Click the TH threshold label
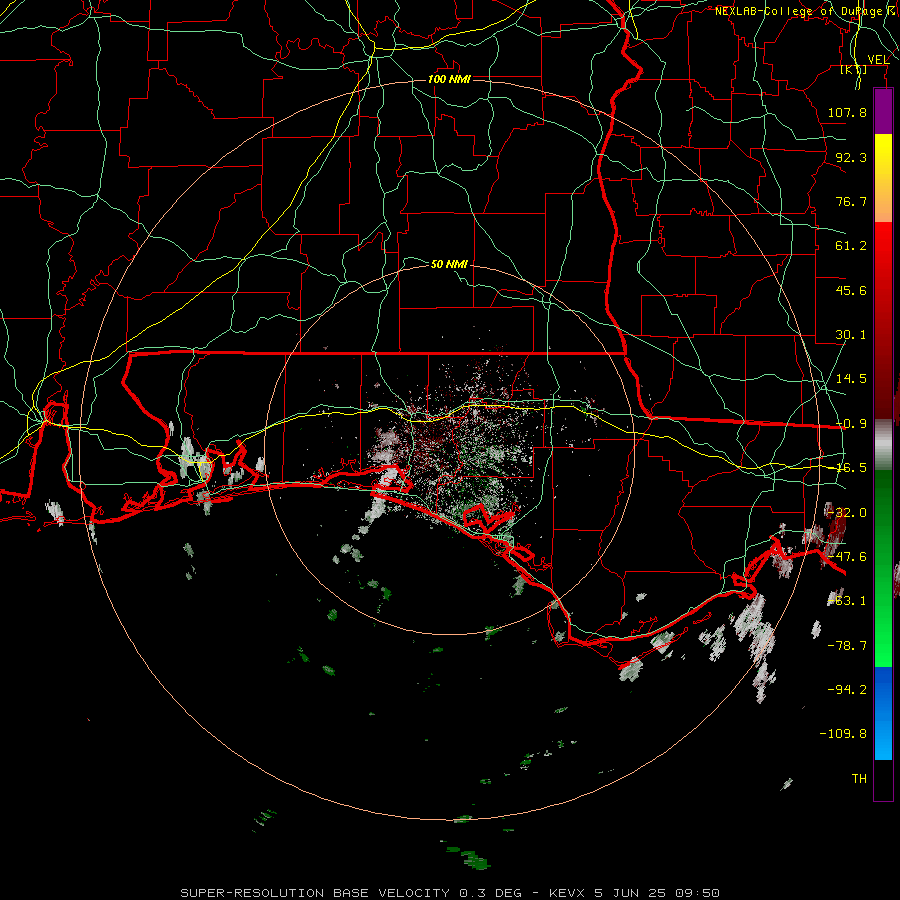The height and width of the screenshot is (900, 900). pos(859,779)
